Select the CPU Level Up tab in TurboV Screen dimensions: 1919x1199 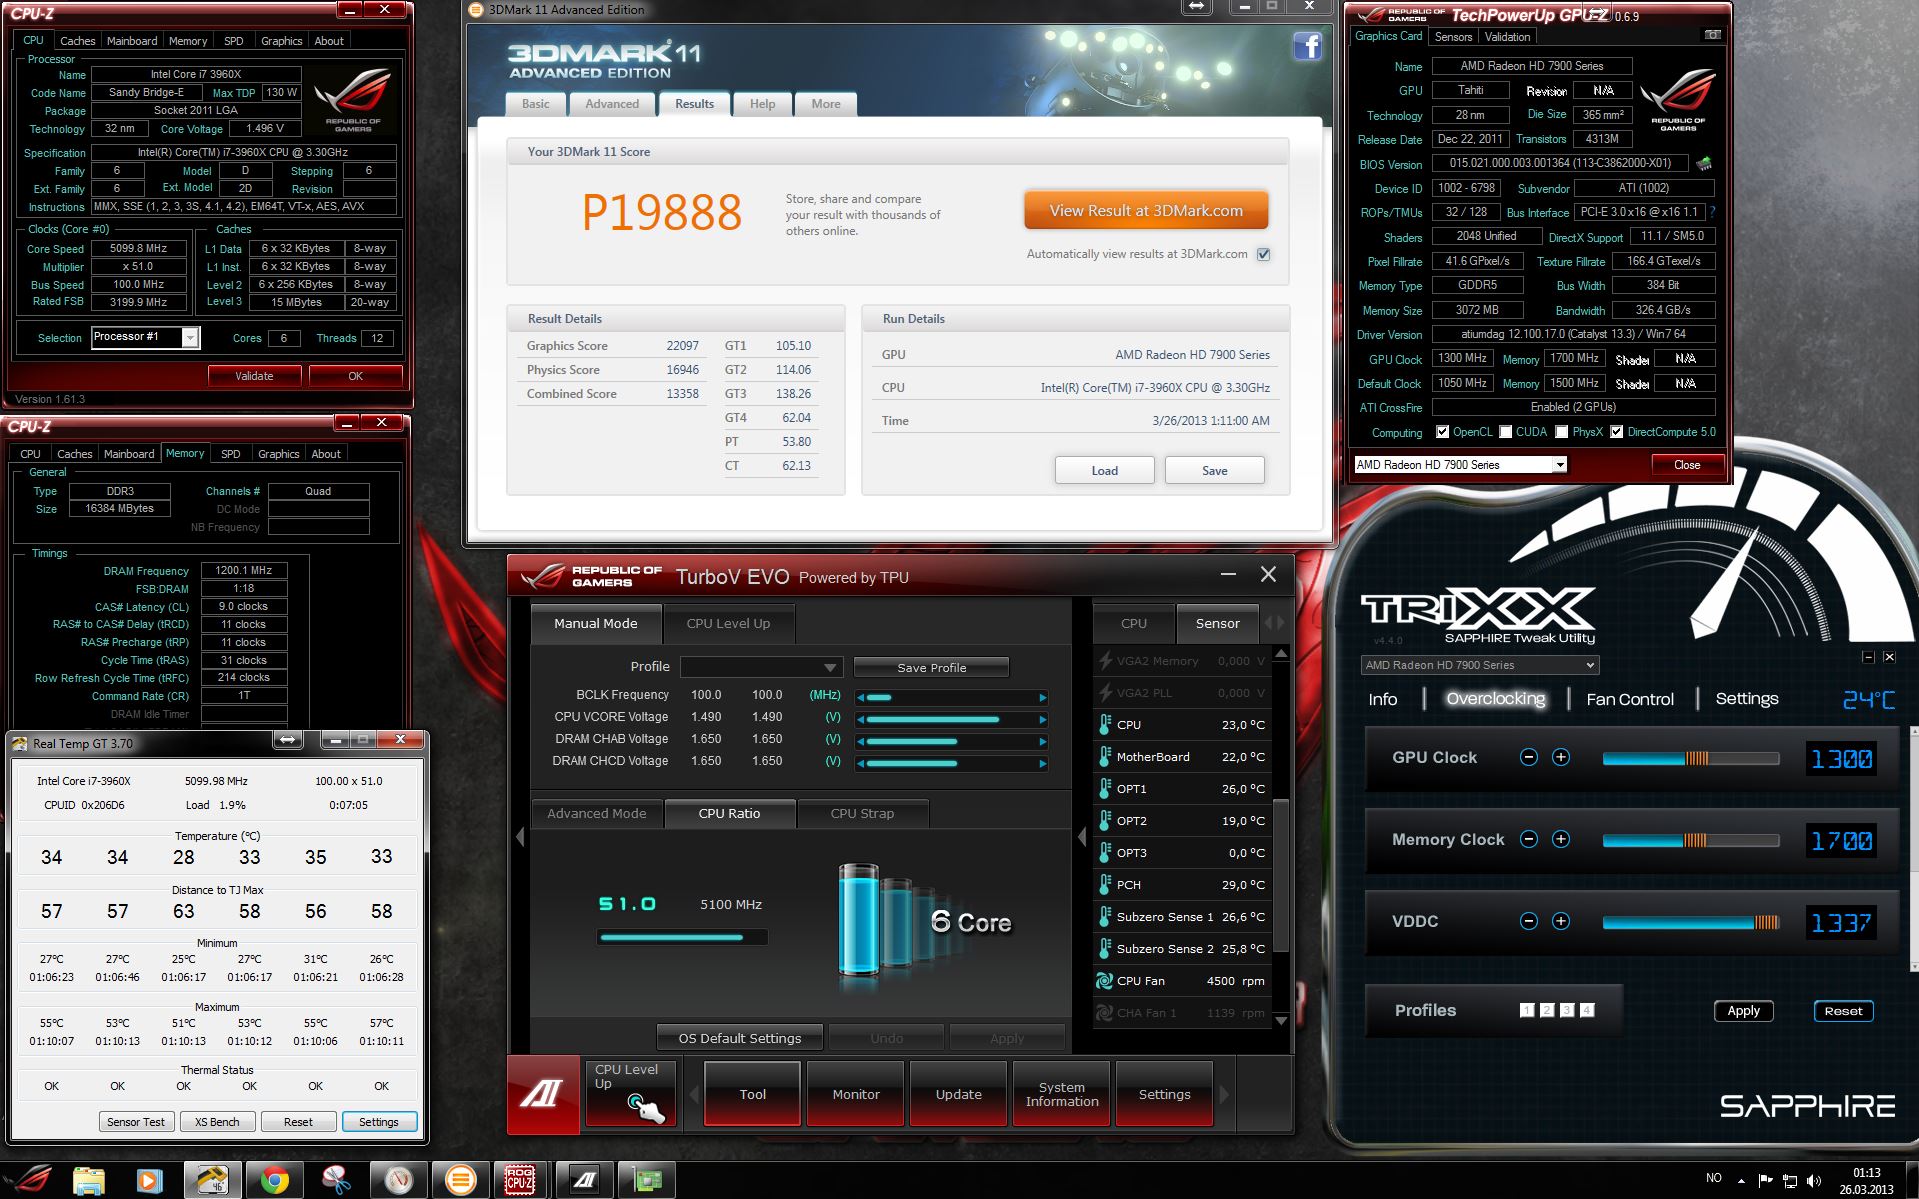tap(728, 623)
